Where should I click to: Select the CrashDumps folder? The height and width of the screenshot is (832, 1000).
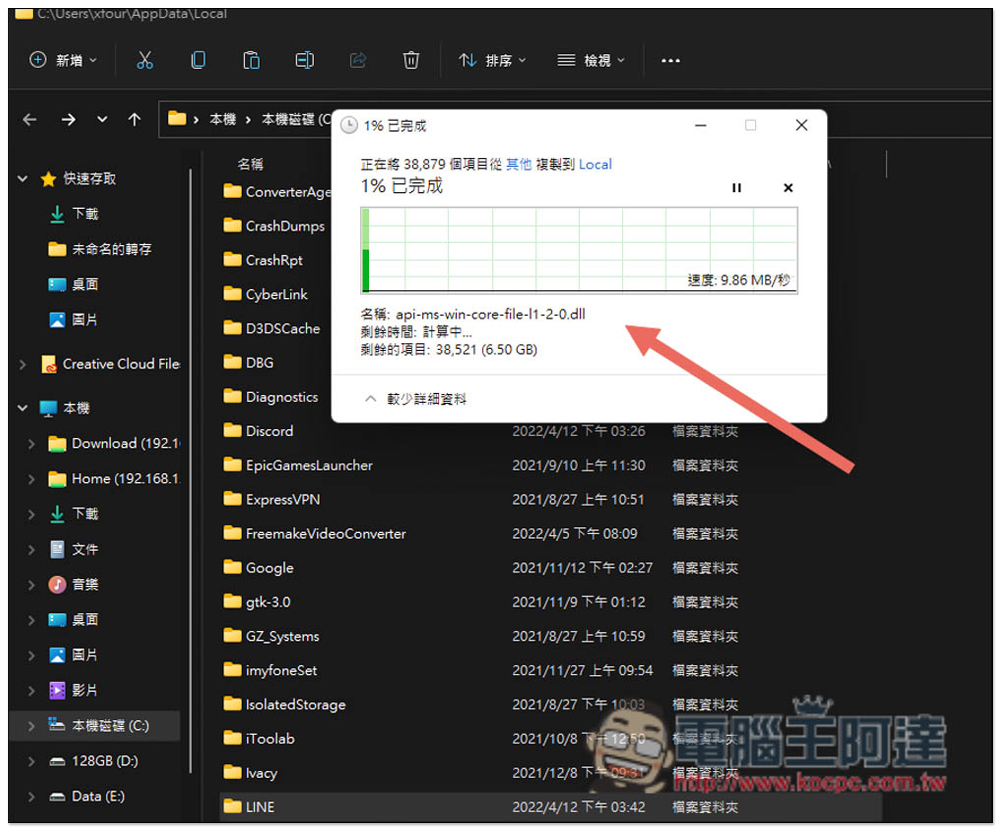[x=274, y=226]
